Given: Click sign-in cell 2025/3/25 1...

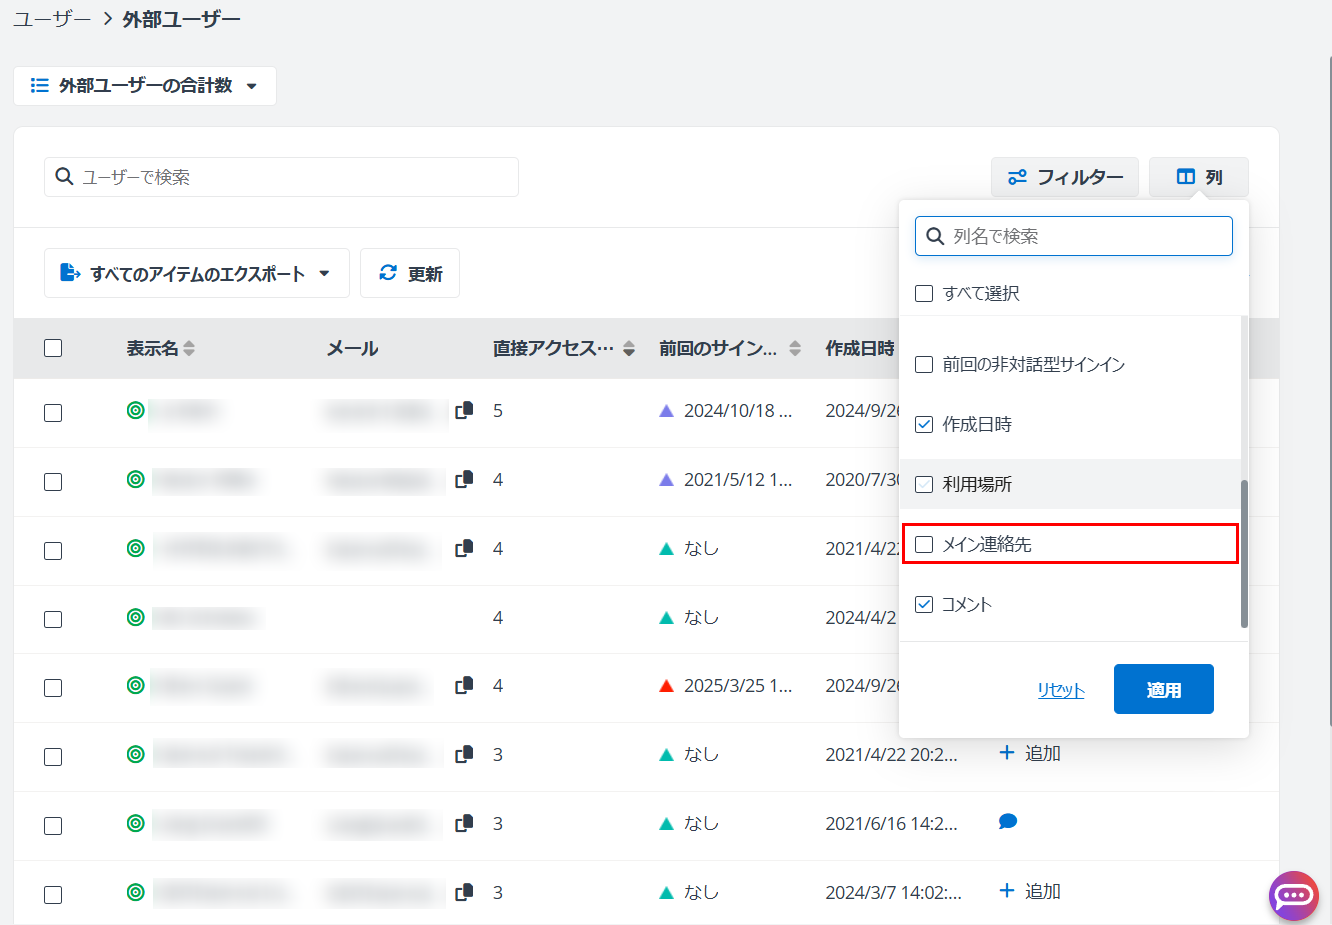Looking at the screenshot, I should point(738,686).
